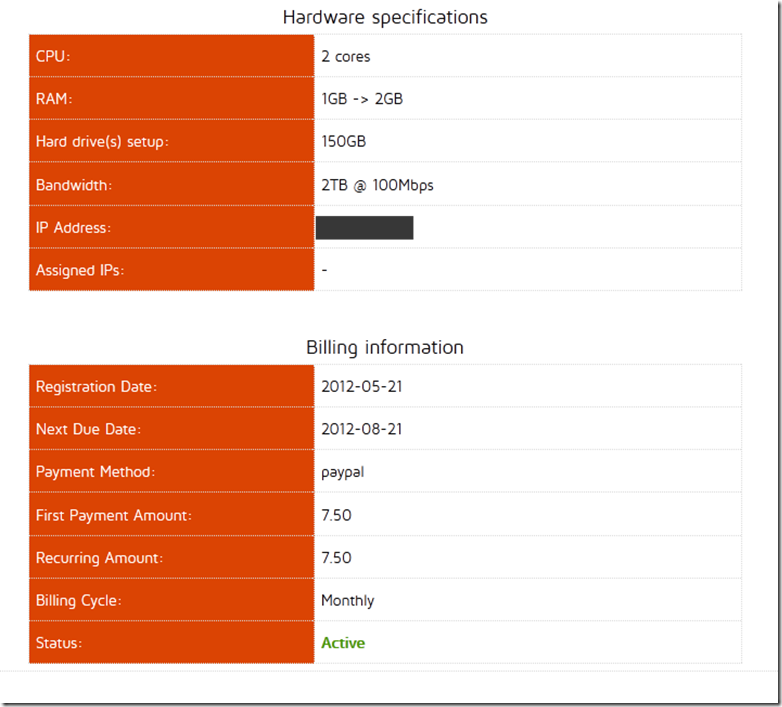This screenshot has height=707, width=782.
Task: Click the '2012-08-21' due date value
Action: point(362,429)
